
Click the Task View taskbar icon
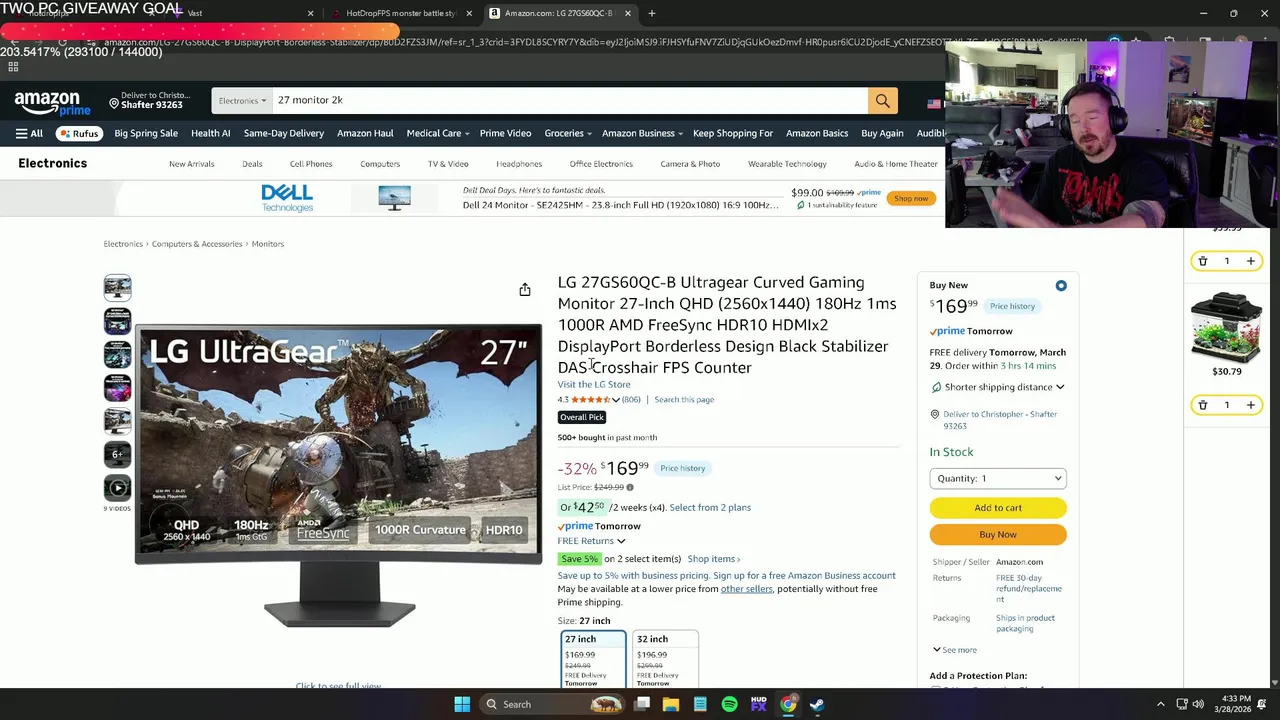pyautogui.click(x=642, y=704)
